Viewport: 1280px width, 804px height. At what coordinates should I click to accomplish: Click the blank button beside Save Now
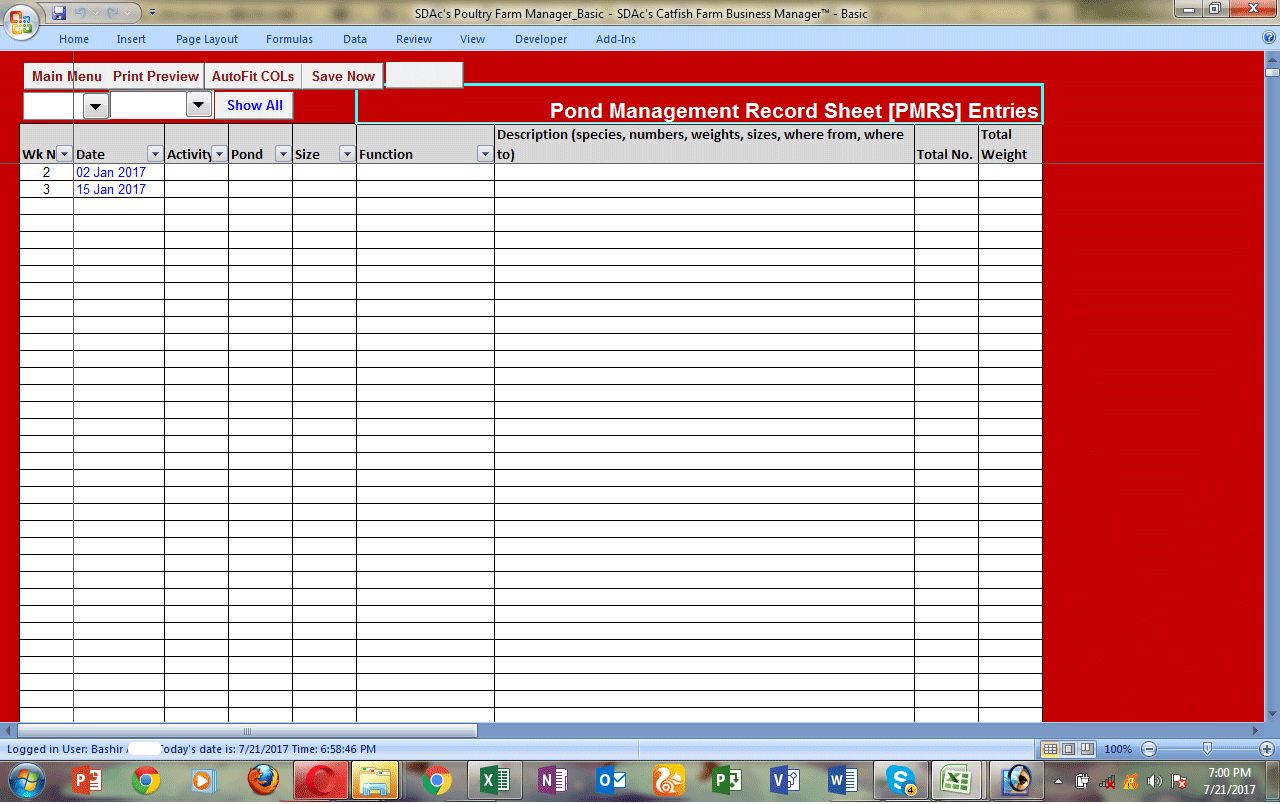click(424, 75)
